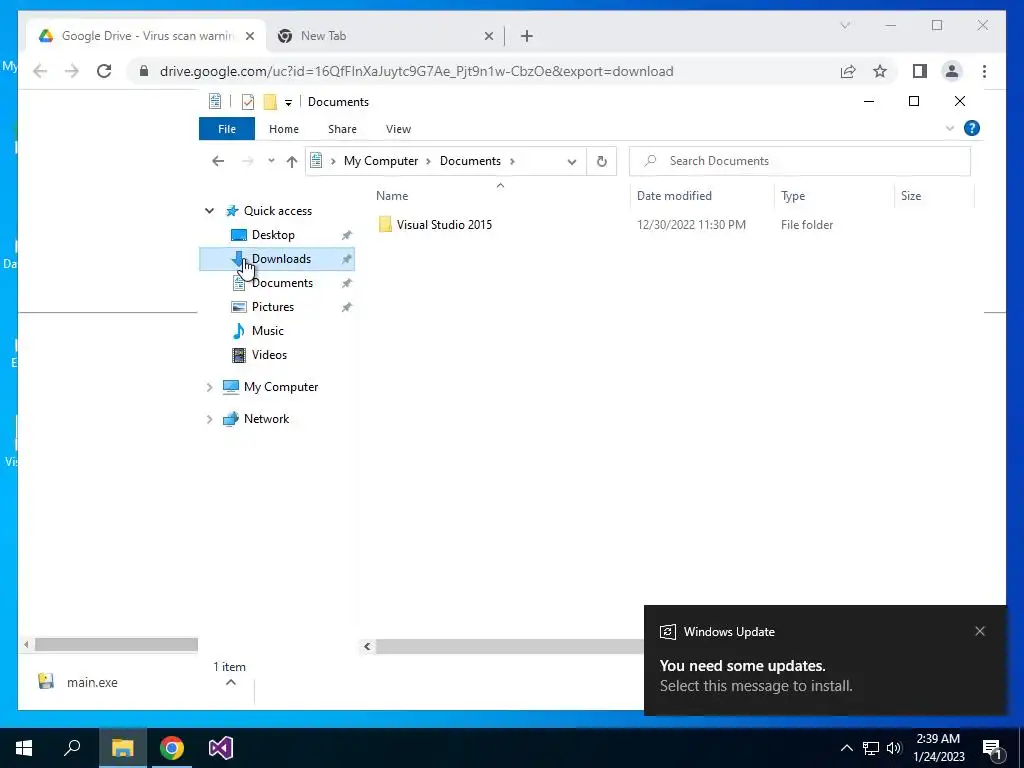Open Chrome three-dot menu
The height and width of the screenshot is (768, 1024).
984,71
